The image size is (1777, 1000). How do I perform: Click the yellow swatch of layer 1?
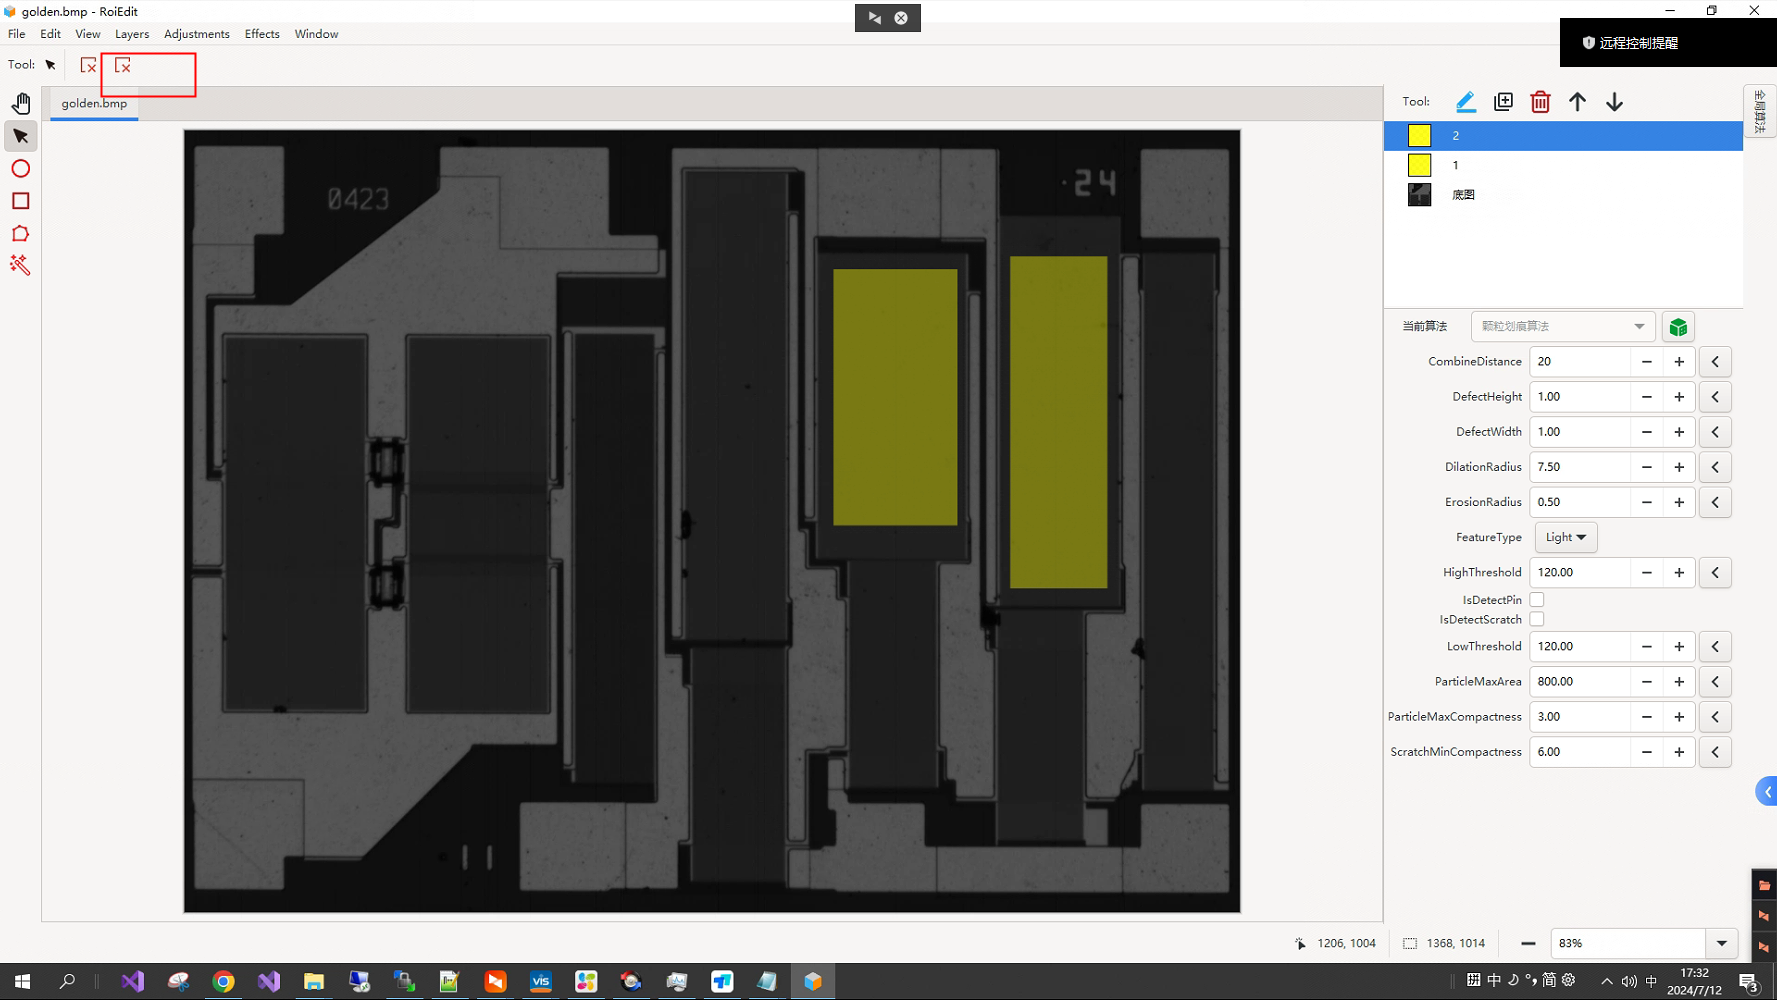pos(1419,165)
